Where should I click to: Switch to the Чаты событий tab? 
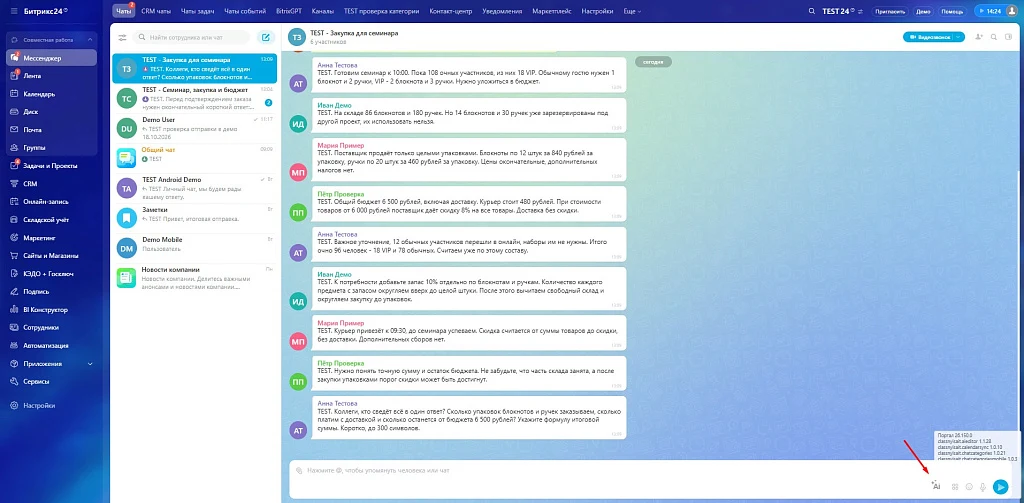[245, 11]
